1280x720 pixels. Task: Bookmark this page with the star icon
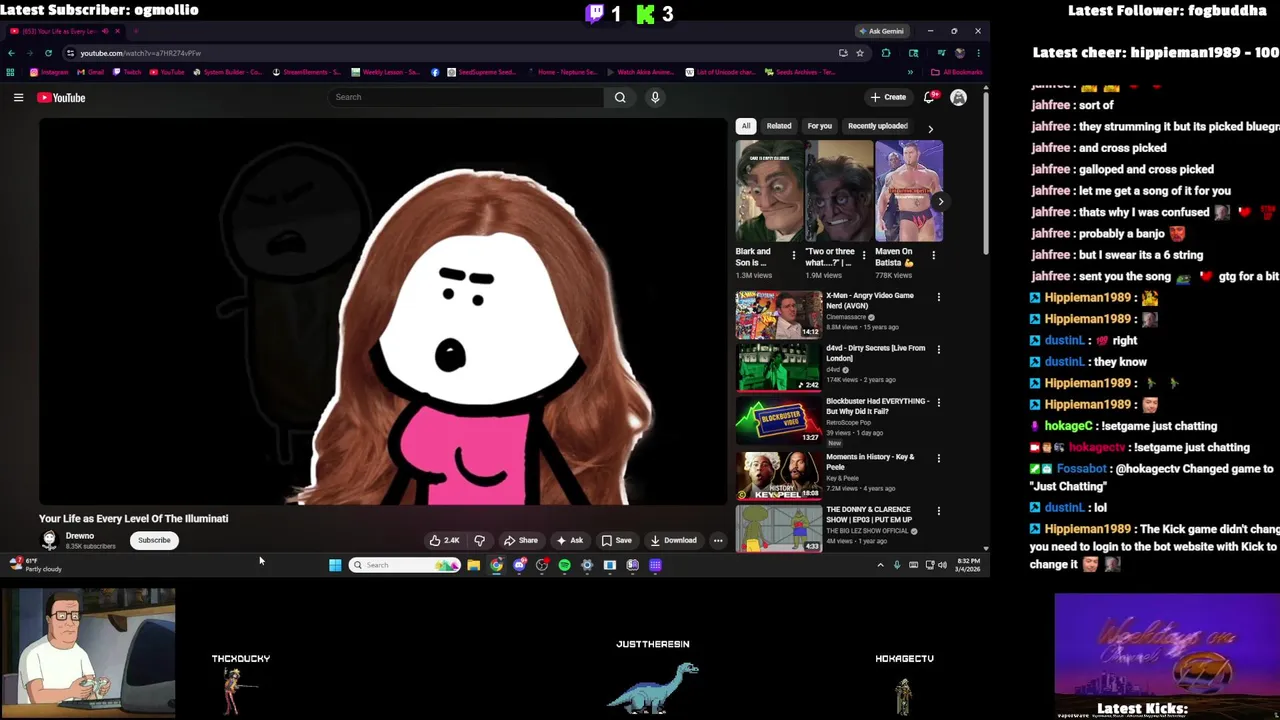pos(859,53)
